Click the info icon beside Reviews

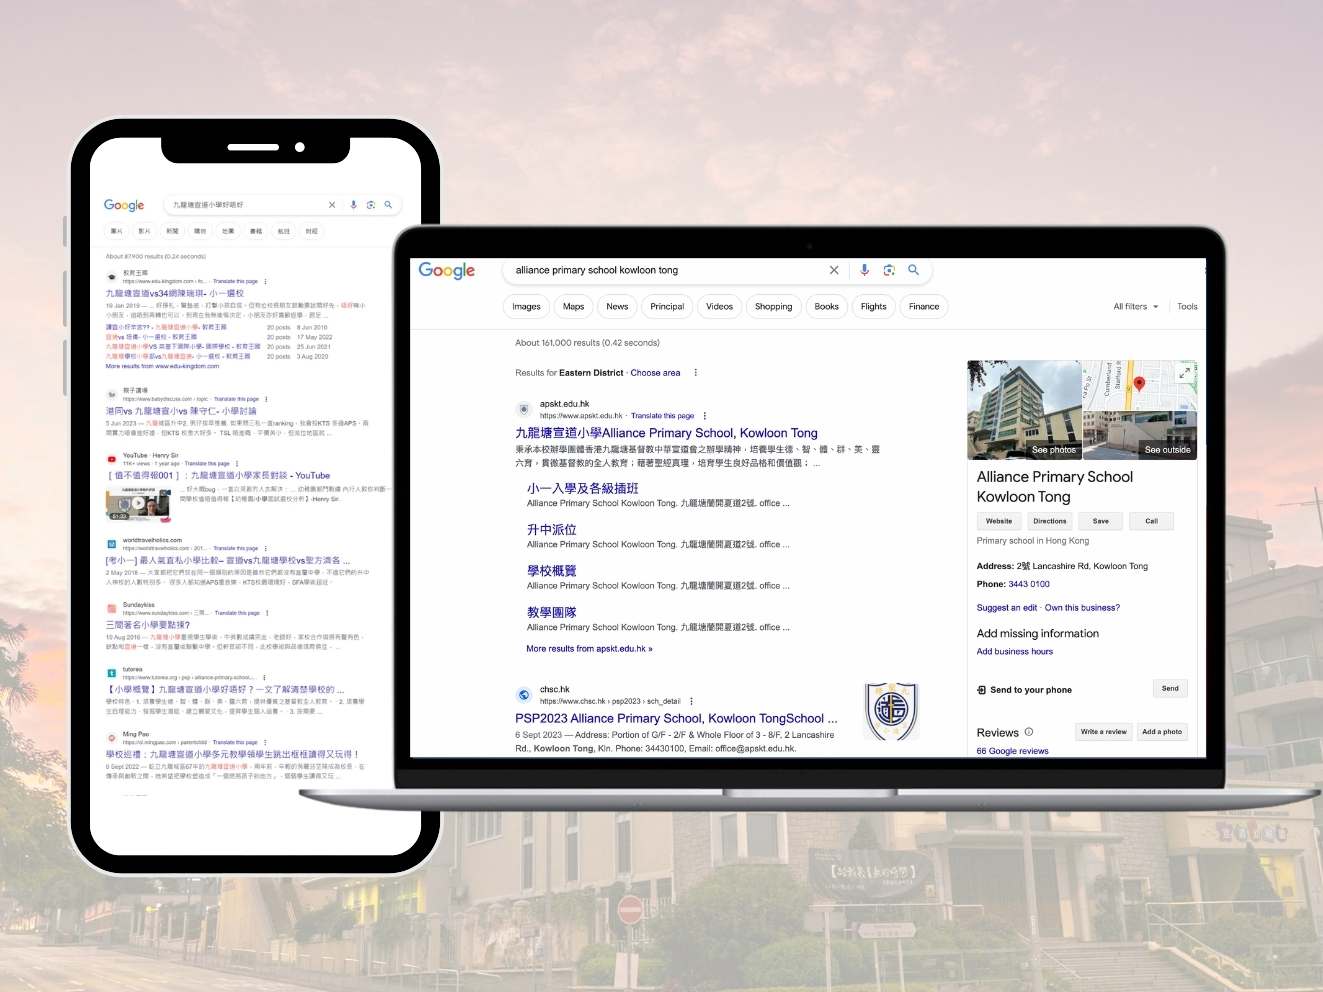[x=1029, y=732]
